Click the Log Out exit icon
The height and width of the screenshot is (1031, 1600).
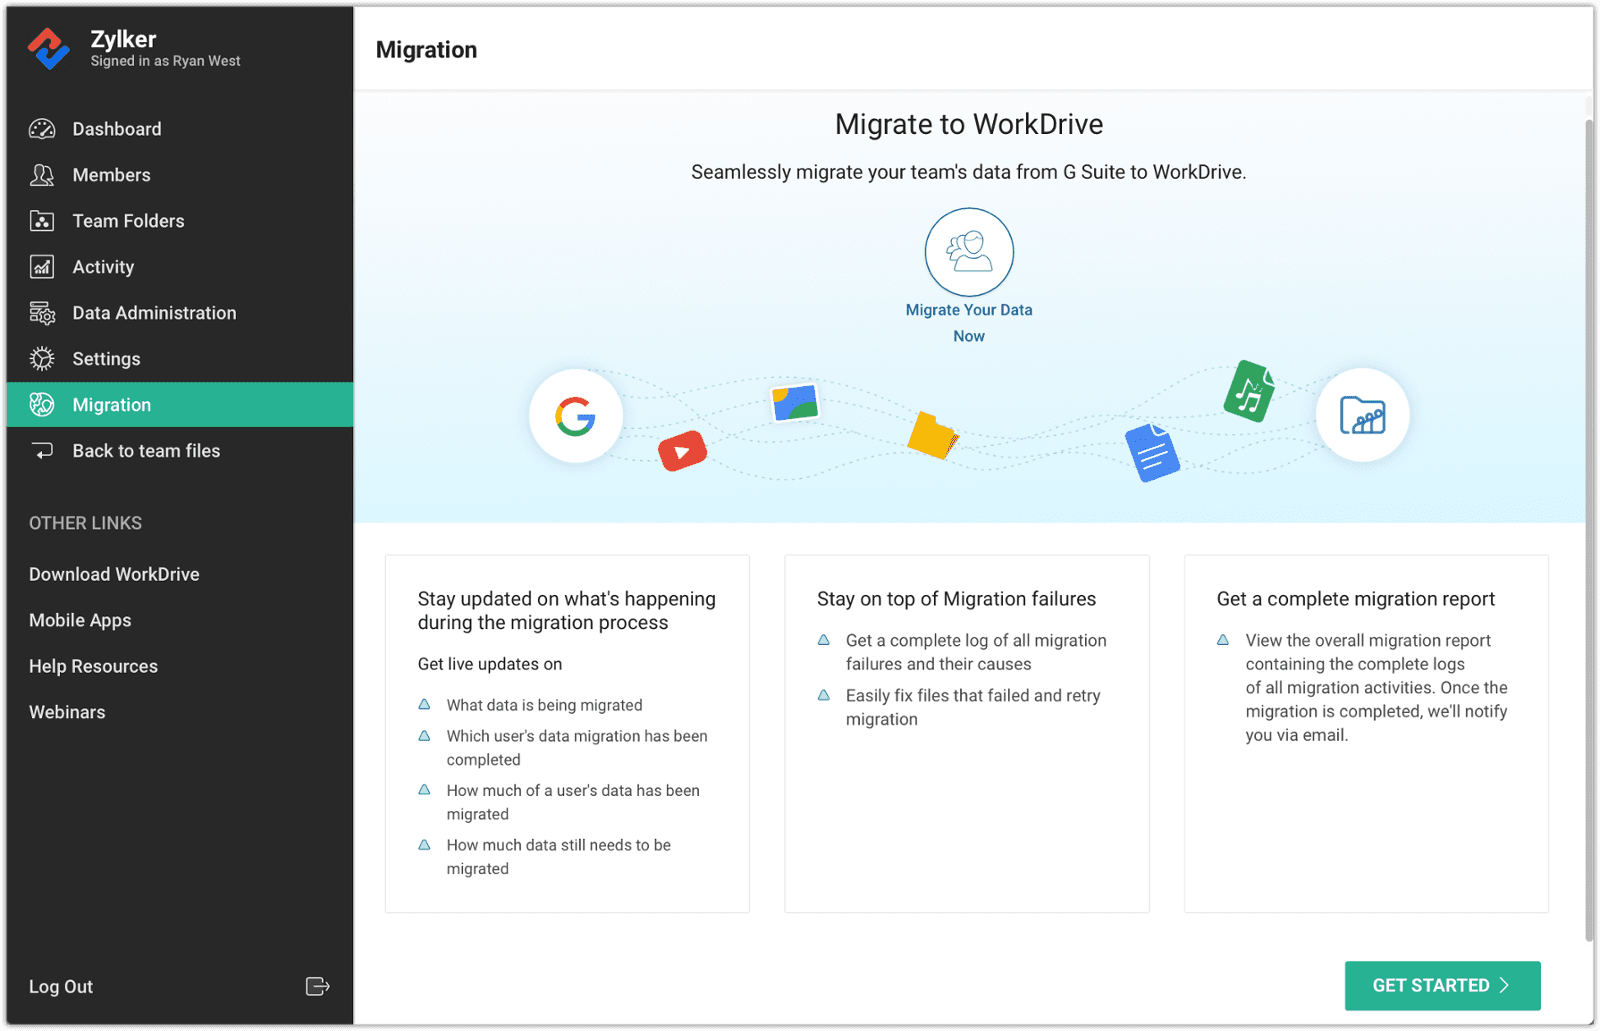coord(317,987)
